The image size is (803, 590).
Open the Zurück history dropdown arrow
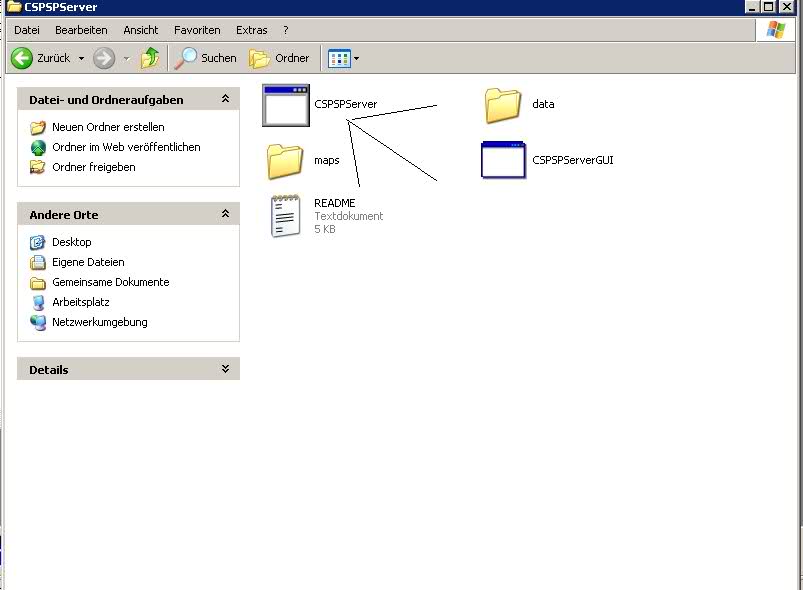tap(81, 58)
